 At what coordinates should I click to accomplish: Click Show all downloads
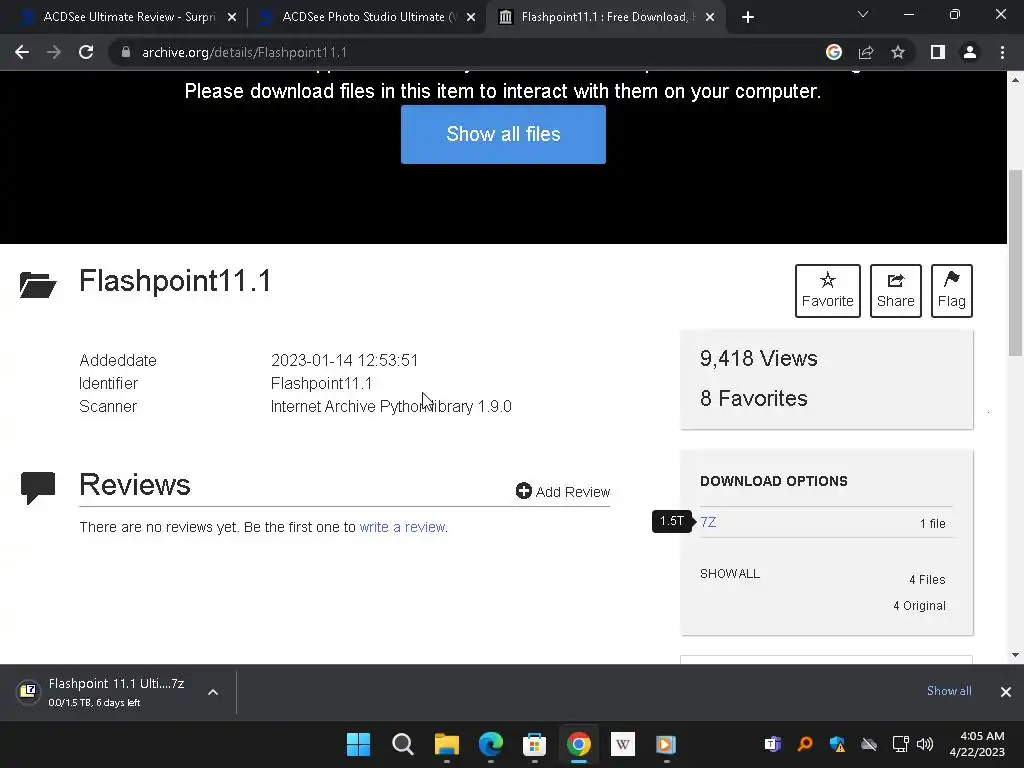[x=949, y=691]
